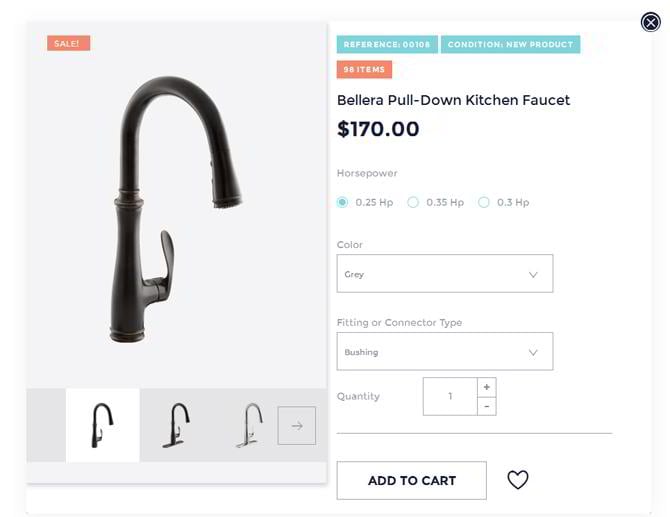Select the 0.25 Hp horsepower option
This screenshot has width=670, height=517.
click(x=342, y=202)
